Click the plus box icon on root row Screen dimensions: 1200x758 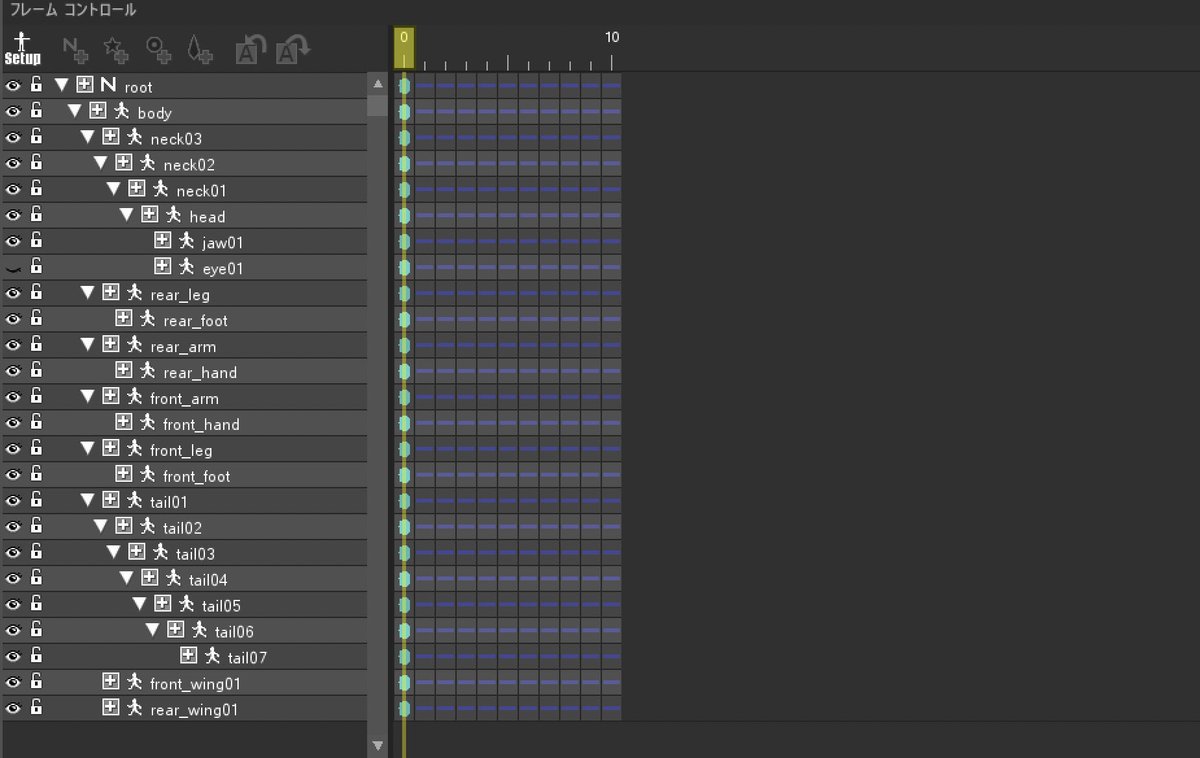coord(84,86)
